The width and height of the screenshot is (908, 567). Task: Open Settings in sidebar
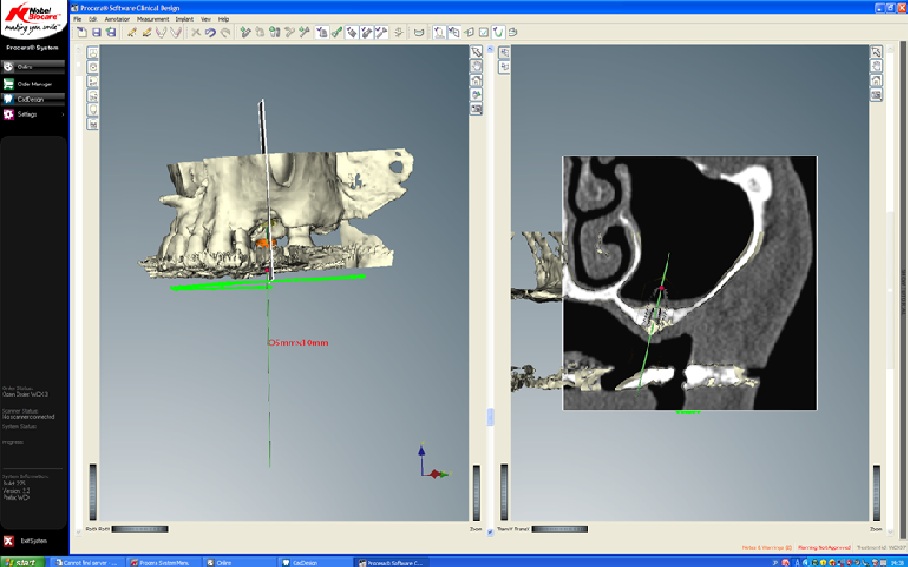coord(33,115)
